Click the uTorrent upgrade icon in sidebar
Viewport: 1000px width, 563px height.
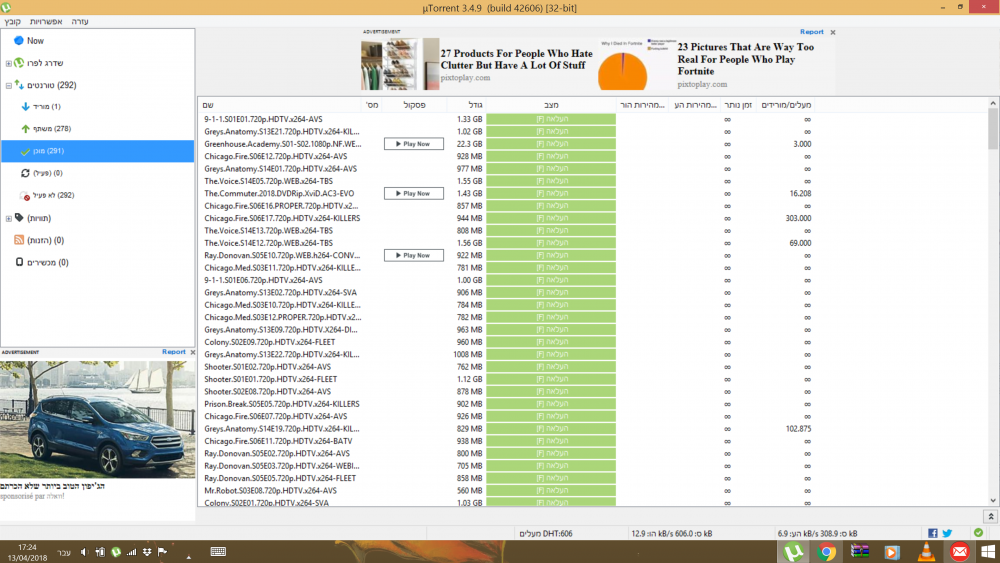click(x=19, y=62)
